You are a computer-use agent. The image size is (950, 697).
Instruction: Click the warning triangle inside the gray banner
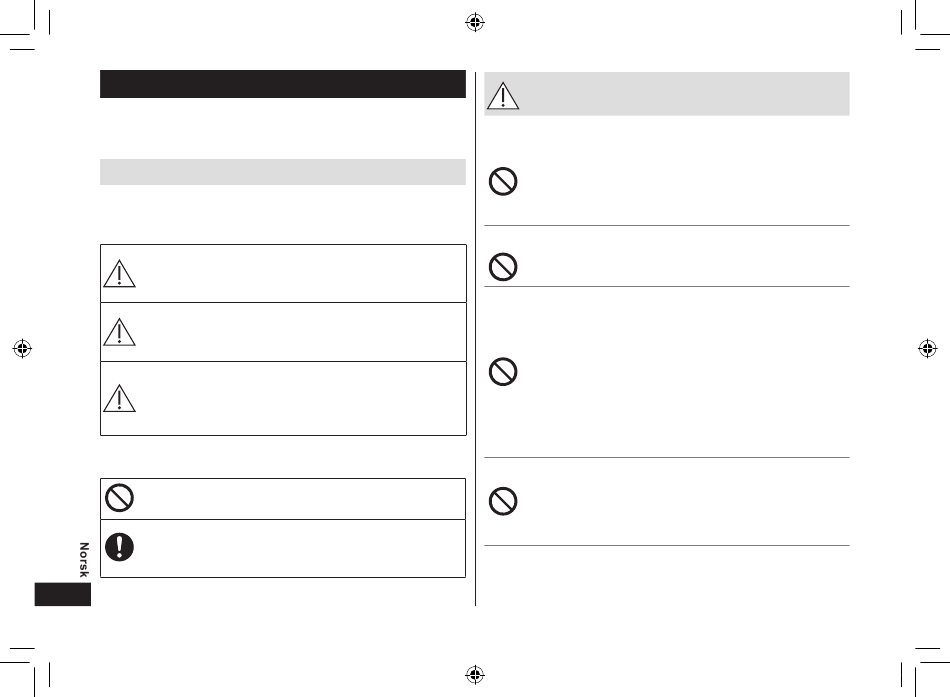[503, 96]
